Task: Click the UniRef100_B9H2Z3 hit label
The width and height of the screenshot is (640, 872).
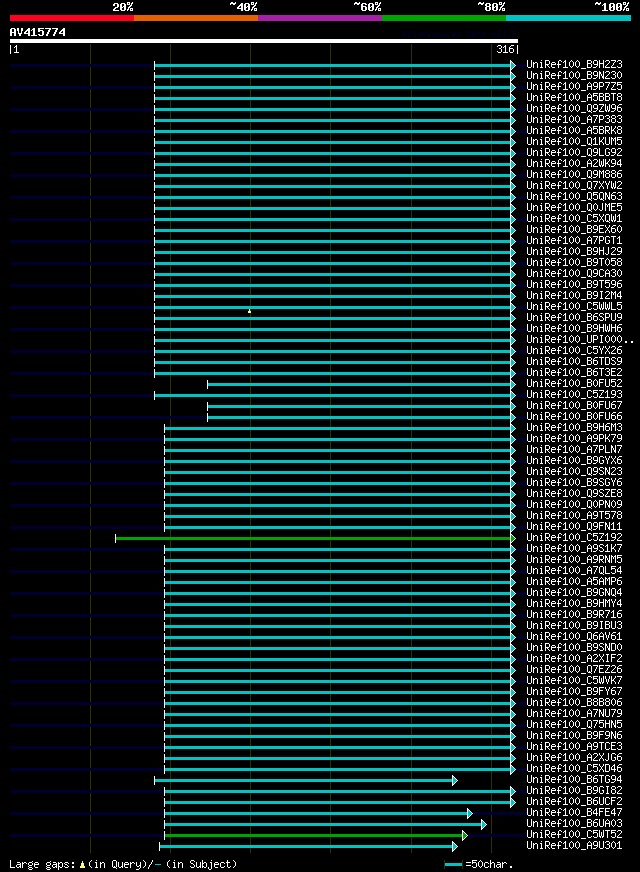Action: (x=574, y=65)
